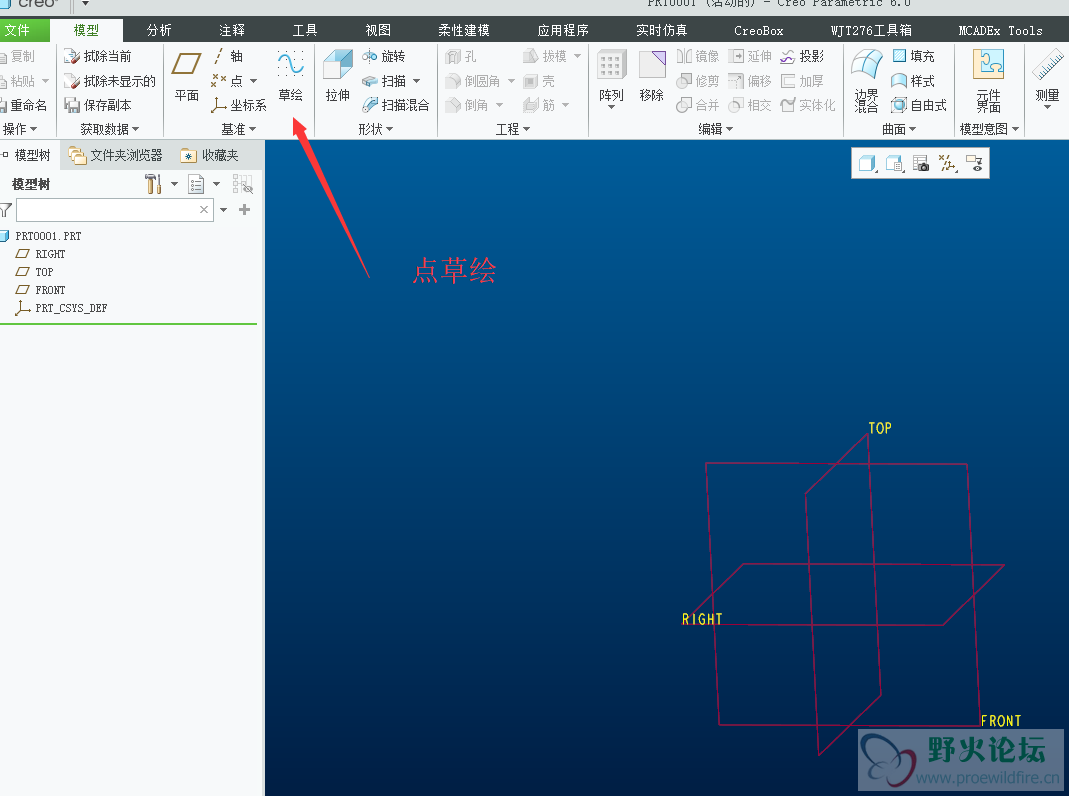1069x796 pixels.
Task: Toggle datum display filters icon
Action: pos(948,164)
